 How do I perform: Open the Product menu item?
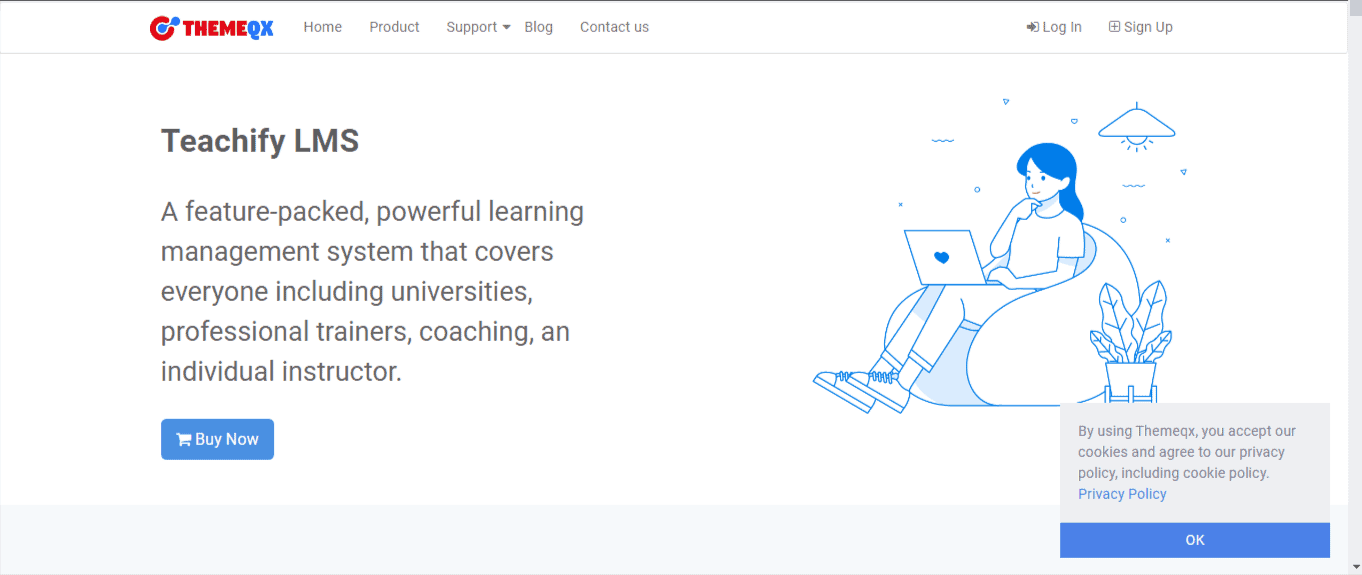394,27
